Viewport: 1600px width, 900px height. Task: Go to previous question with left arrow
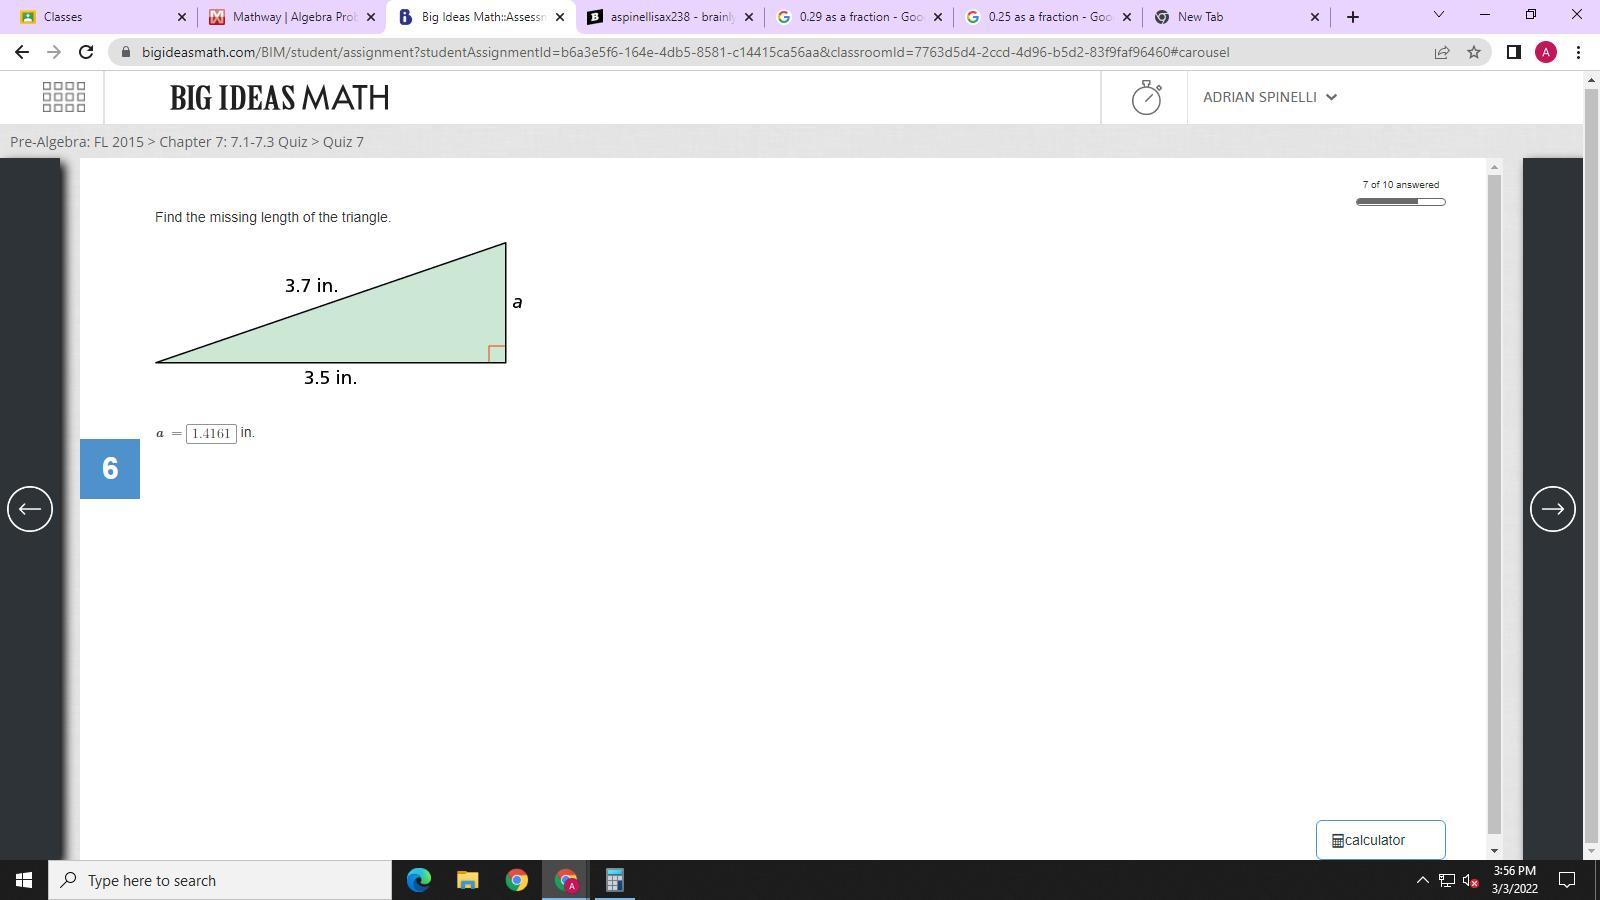[30, 509]
